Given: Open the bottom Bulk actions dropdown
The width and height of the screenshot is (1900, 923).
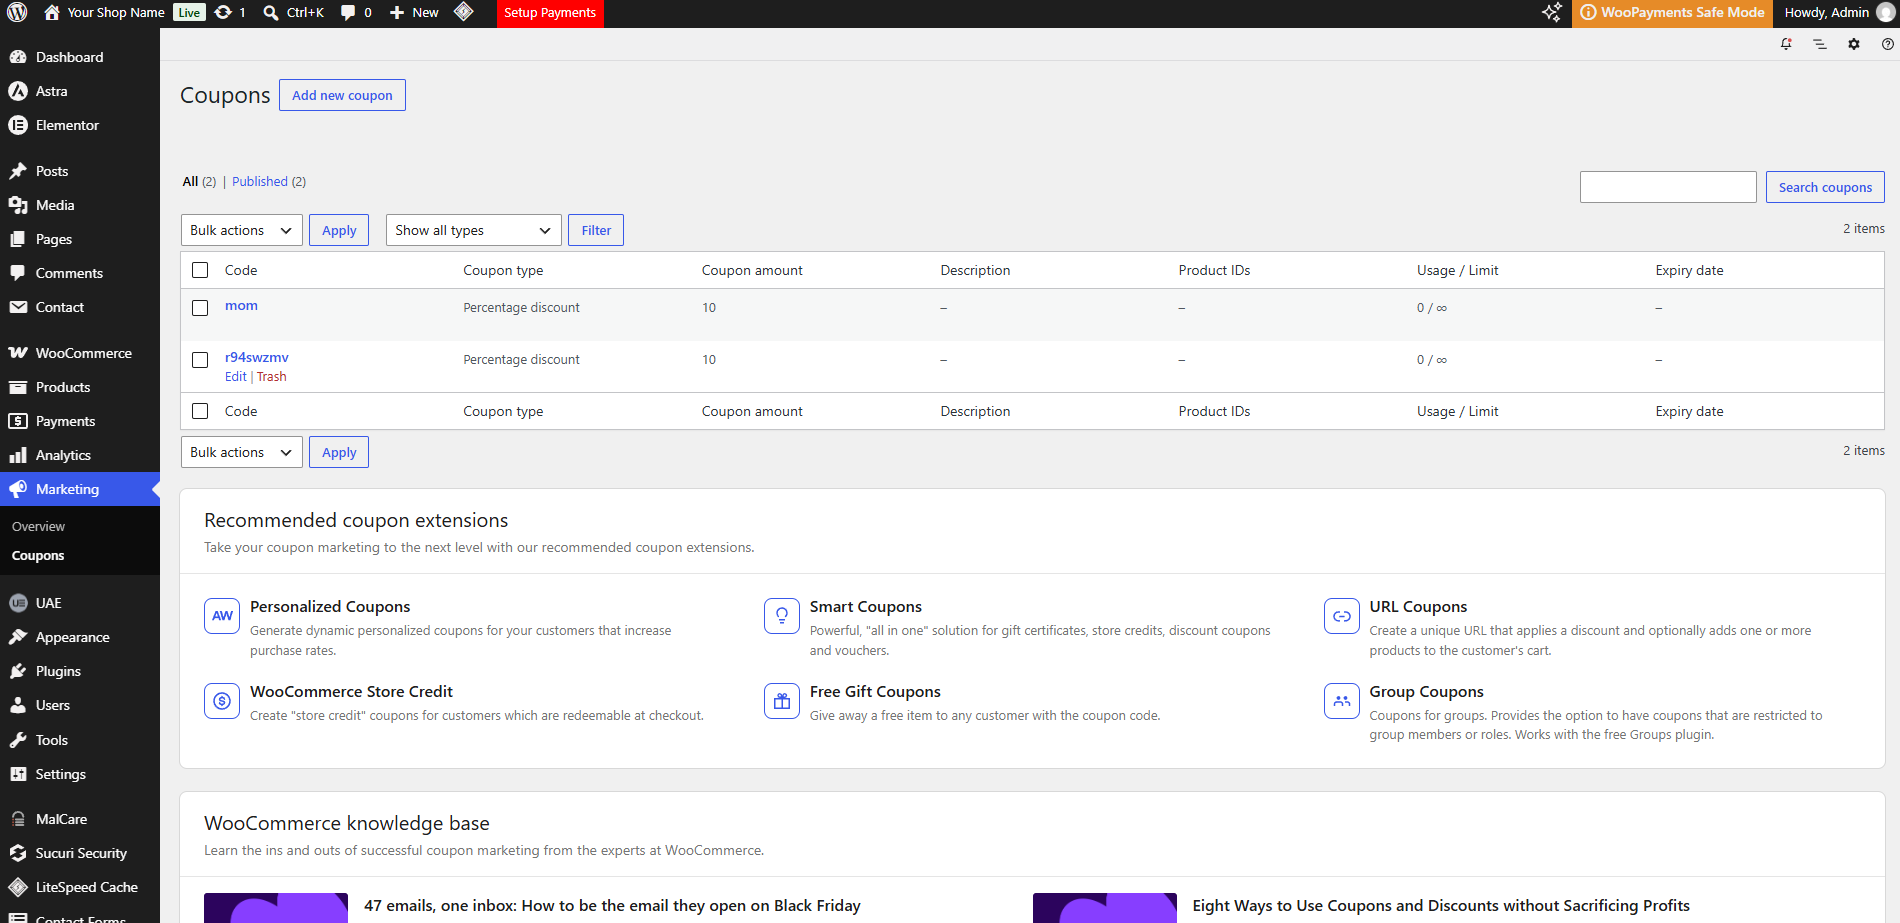Looking at the screenshot, I should (x=241, y=452).
